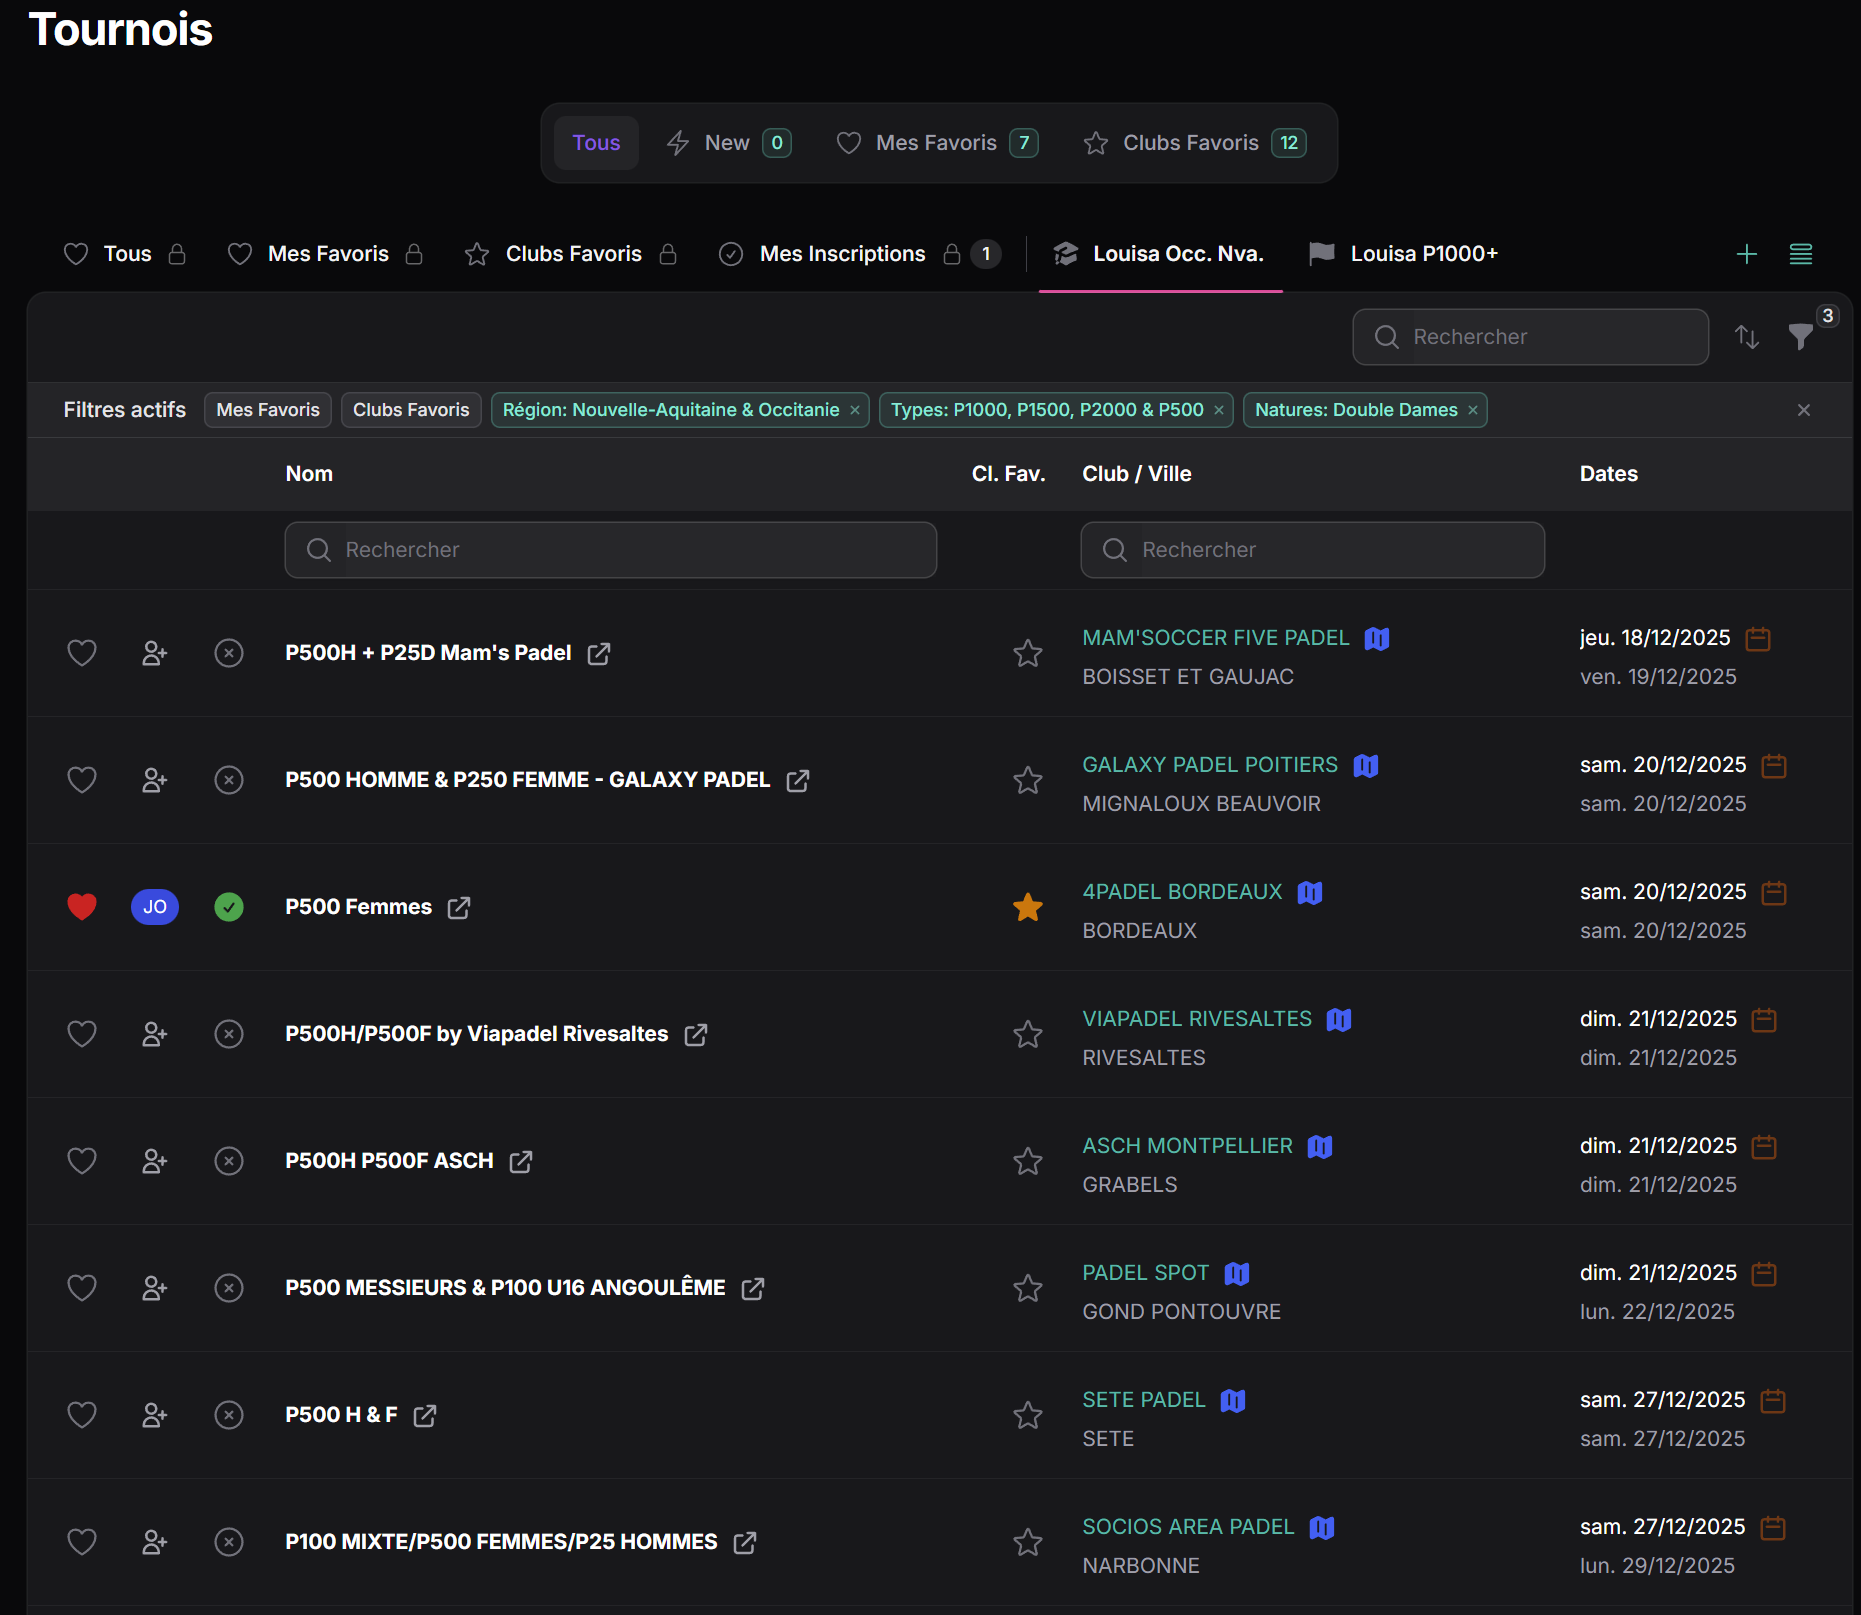This screenshot has width=1861, height=1615.
Task: Click calendar icon for jeu. 18/12/2025
Action: 1758,638
